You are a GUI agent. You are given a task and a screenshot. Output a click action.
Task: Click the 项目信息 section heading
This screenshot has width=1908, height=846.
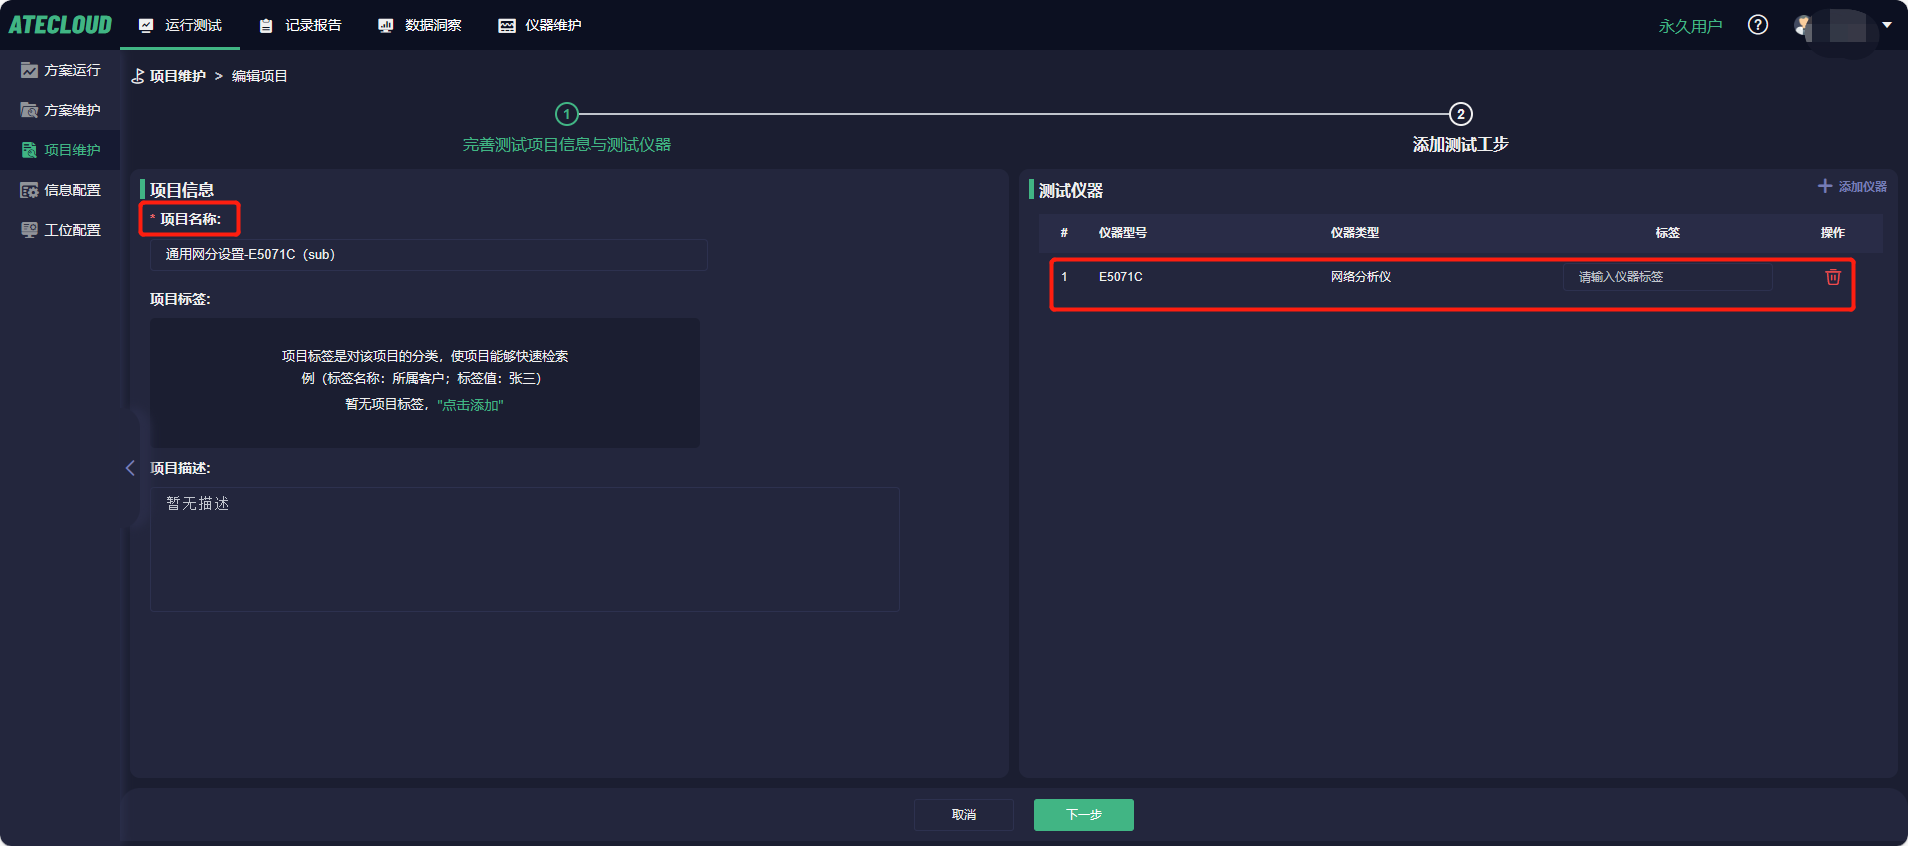pyautogui.click(x=182, y=190)
